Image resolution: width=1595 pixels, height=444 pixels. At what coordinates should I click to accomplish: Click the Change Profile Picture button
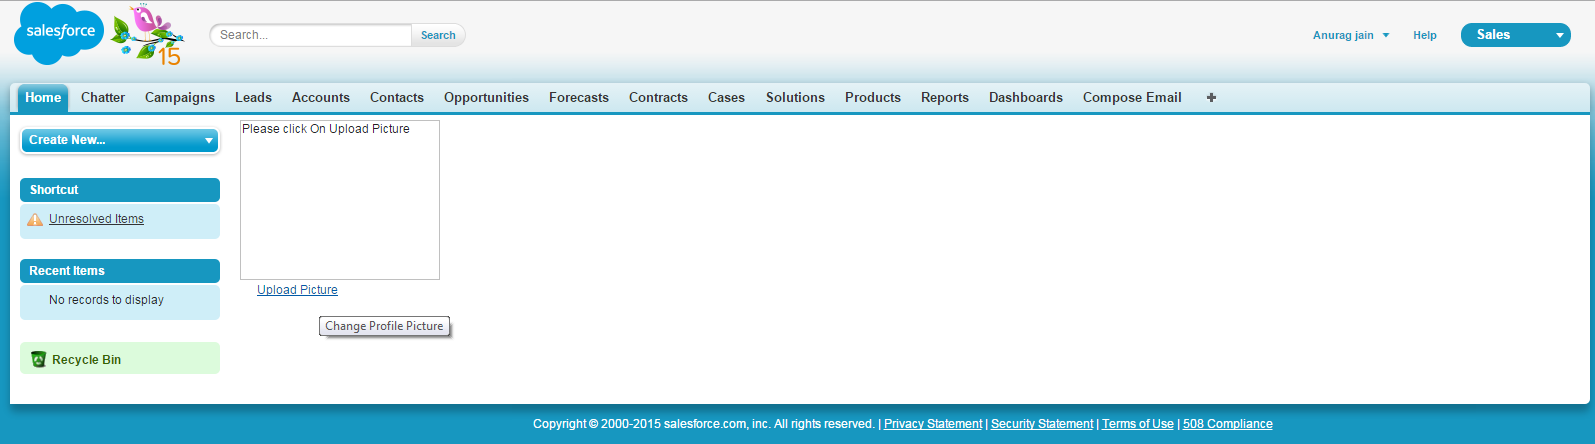(x=384, y=326)
